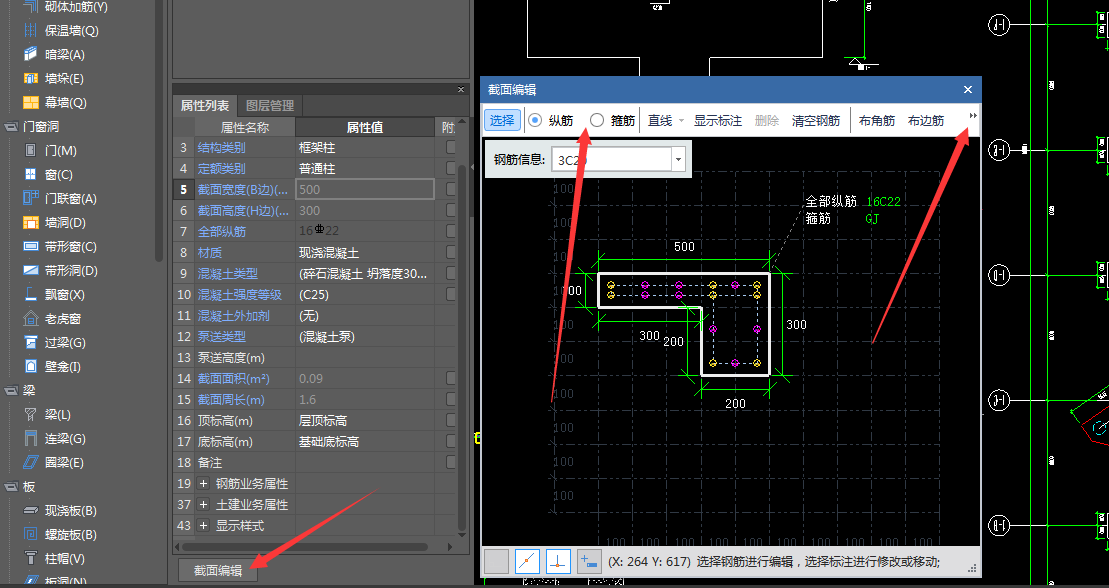1109x588 pixels.
Task: Click 清空钢筋 to clear rebars
Action: (x=815, y=121)
